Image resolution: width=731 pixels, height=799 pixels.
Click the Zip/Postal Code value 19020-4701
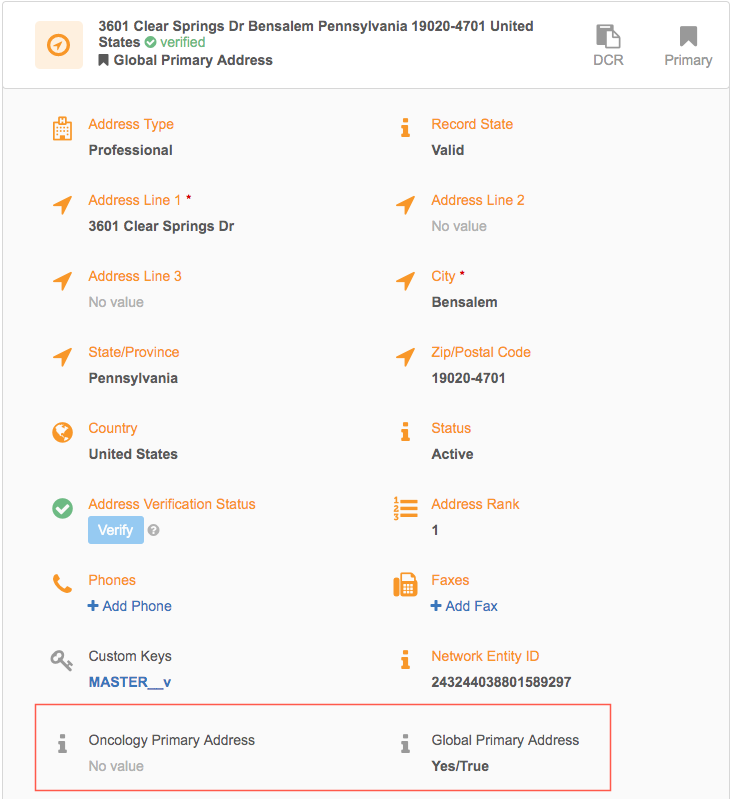point(468,378)
